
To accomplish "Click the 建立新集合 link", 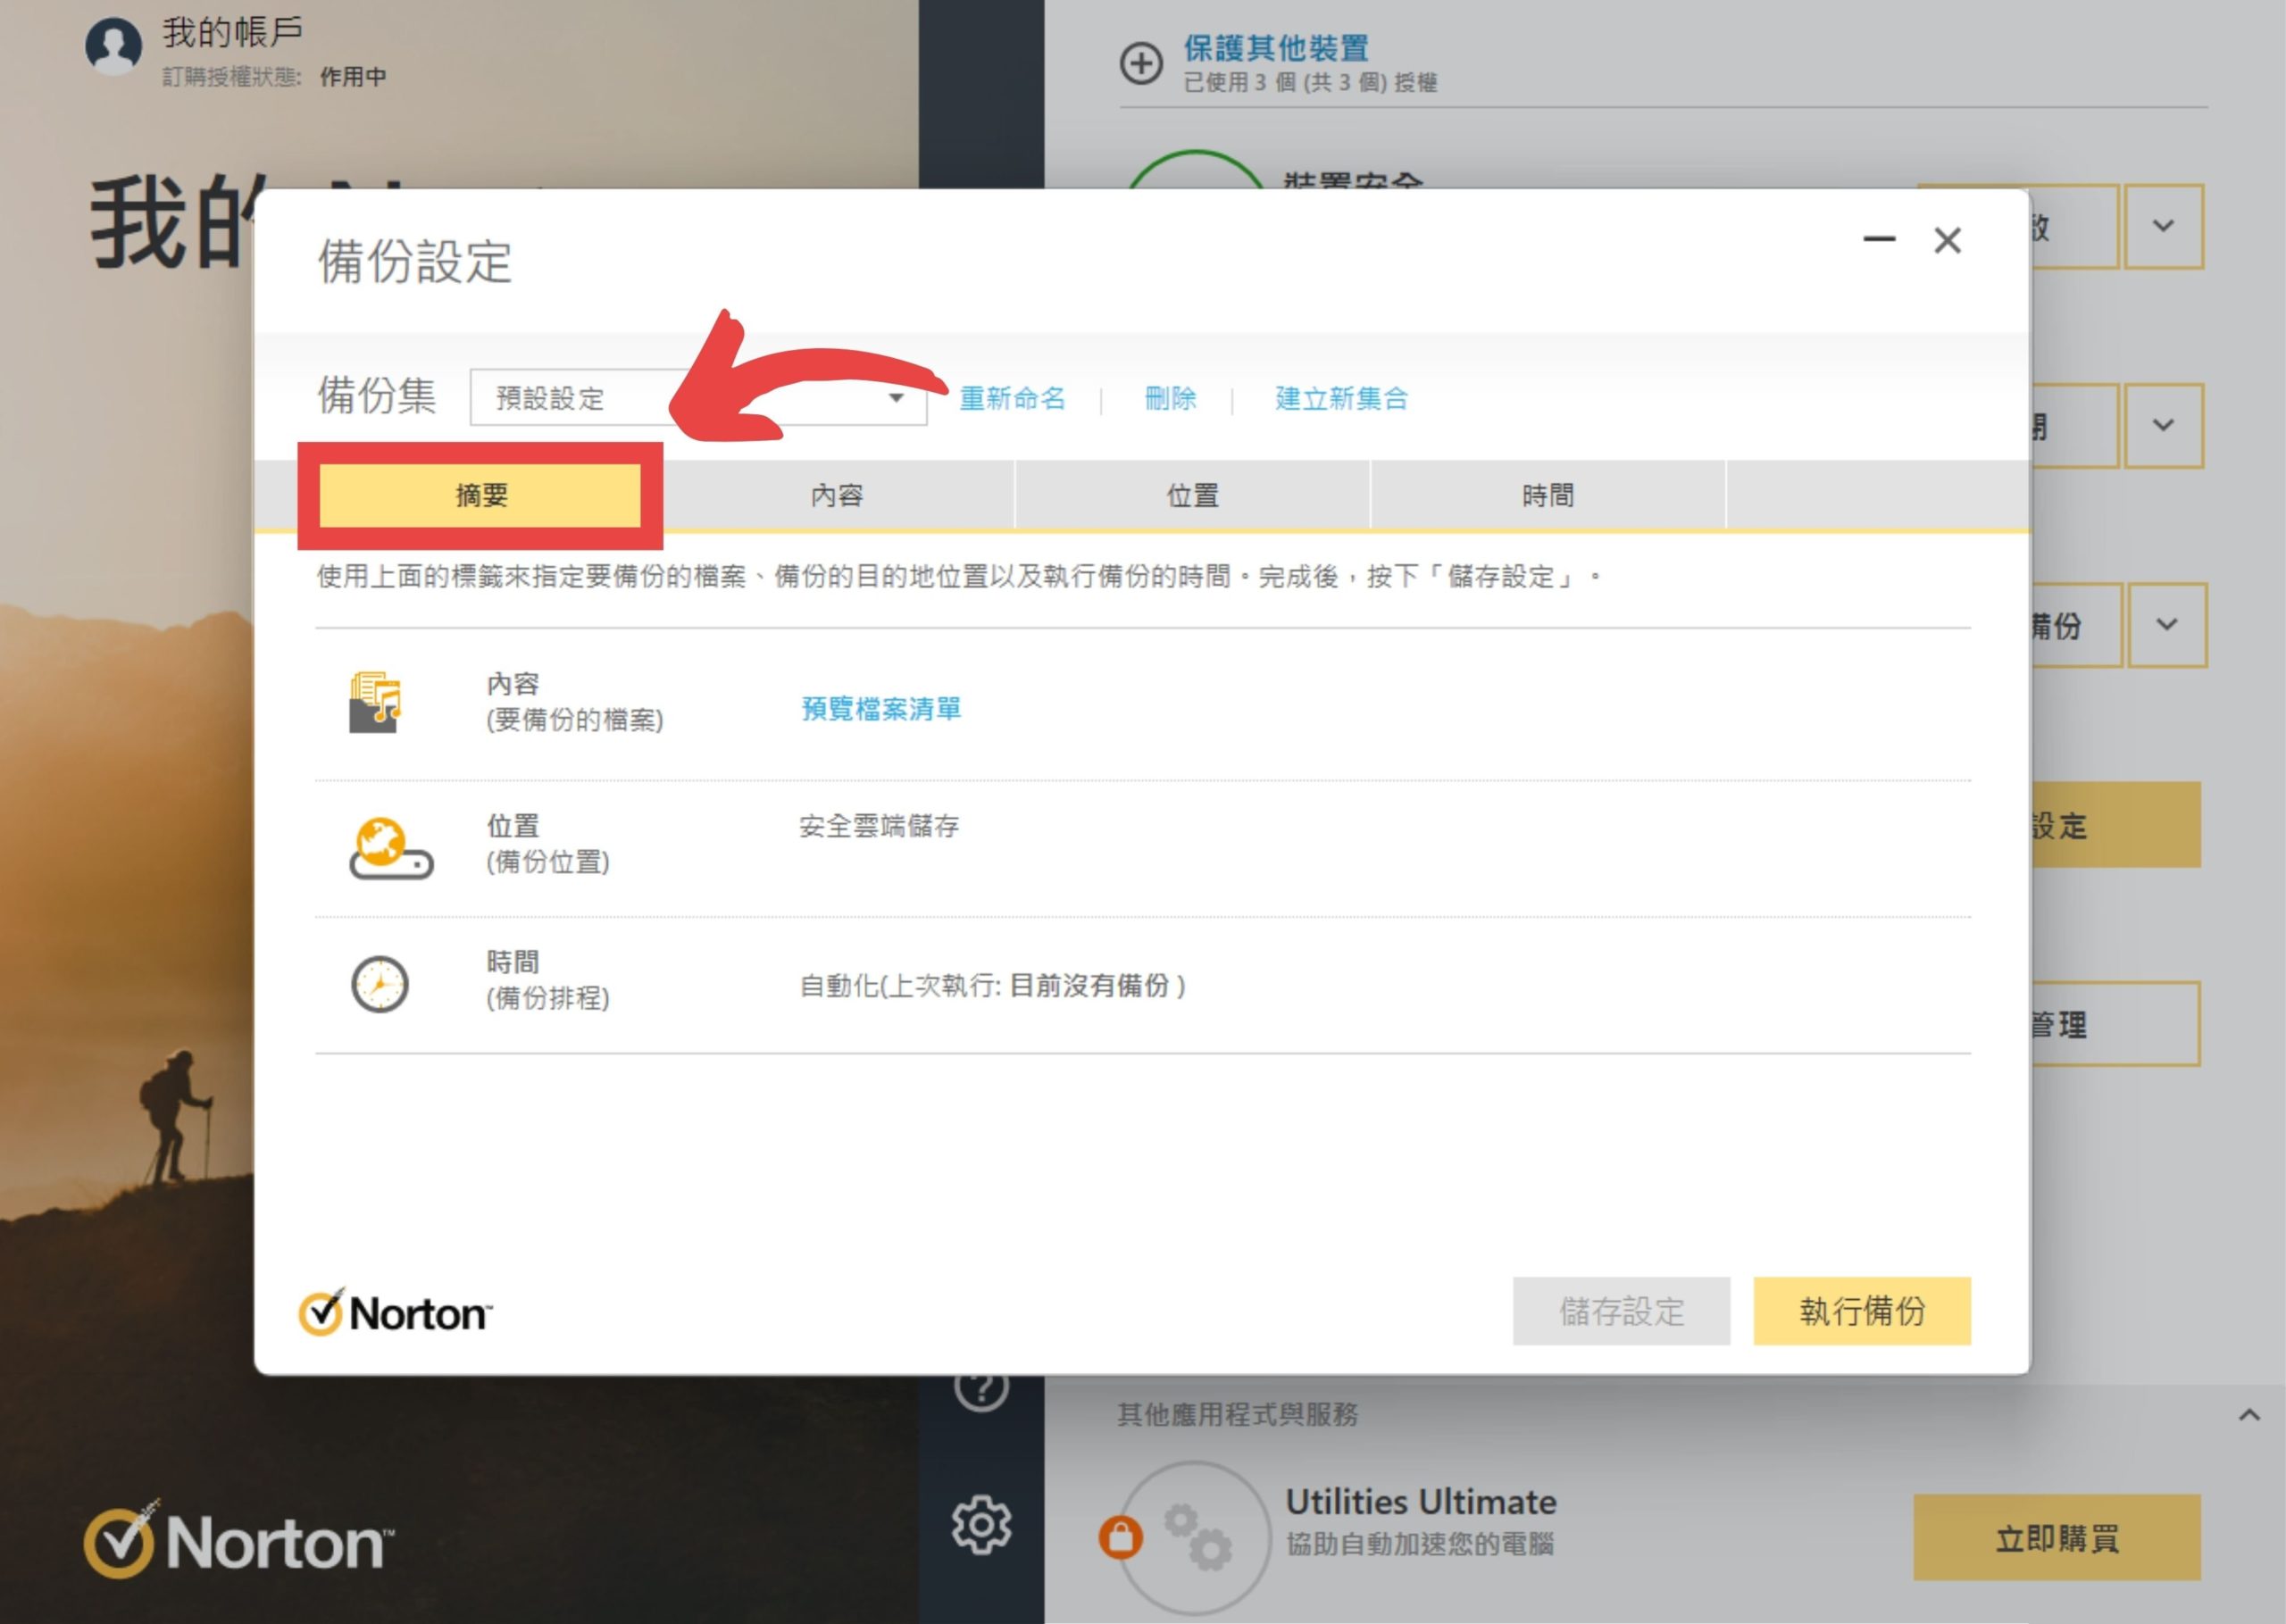I will (1341, 398).
